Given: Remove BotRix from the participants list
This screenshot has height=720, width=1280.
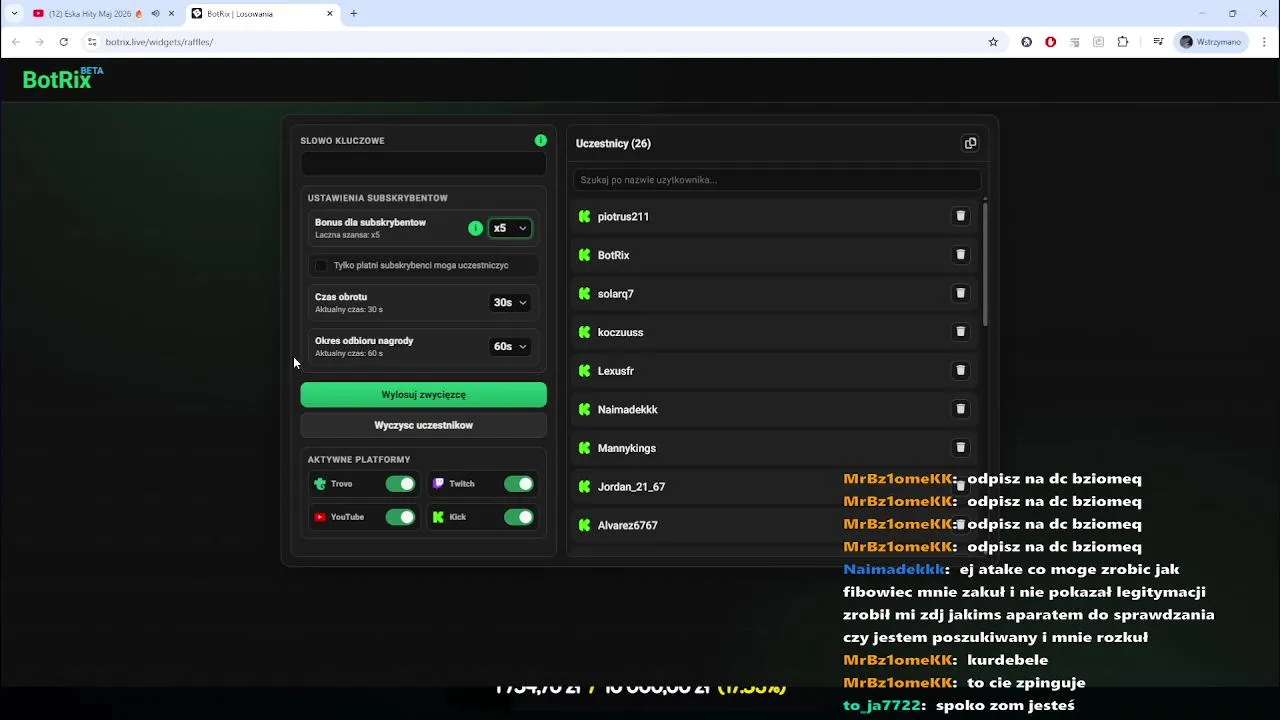Looking at the screenshot, I should pos(960,255).
